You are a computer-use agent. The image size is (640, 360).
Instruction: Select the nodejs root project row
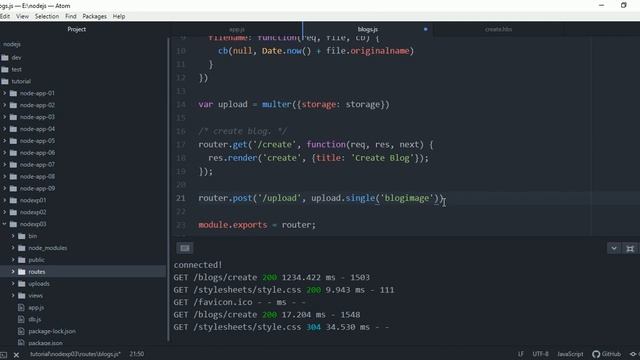click(x=83, y=44)
